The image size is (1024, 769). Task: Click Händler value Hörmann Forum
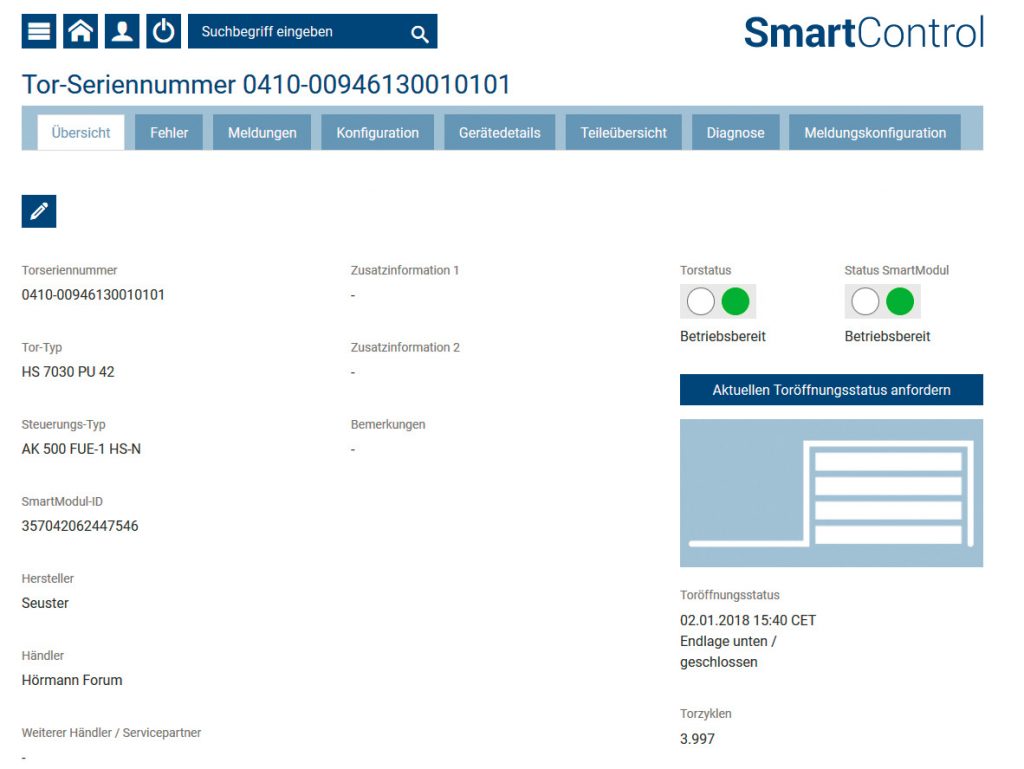pyautogui.click(x=72, y=680)
